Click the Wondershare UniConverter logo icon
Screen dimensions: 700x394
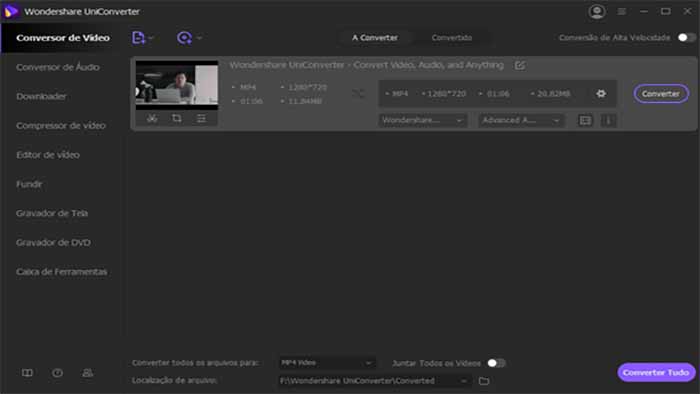[11, 11]
